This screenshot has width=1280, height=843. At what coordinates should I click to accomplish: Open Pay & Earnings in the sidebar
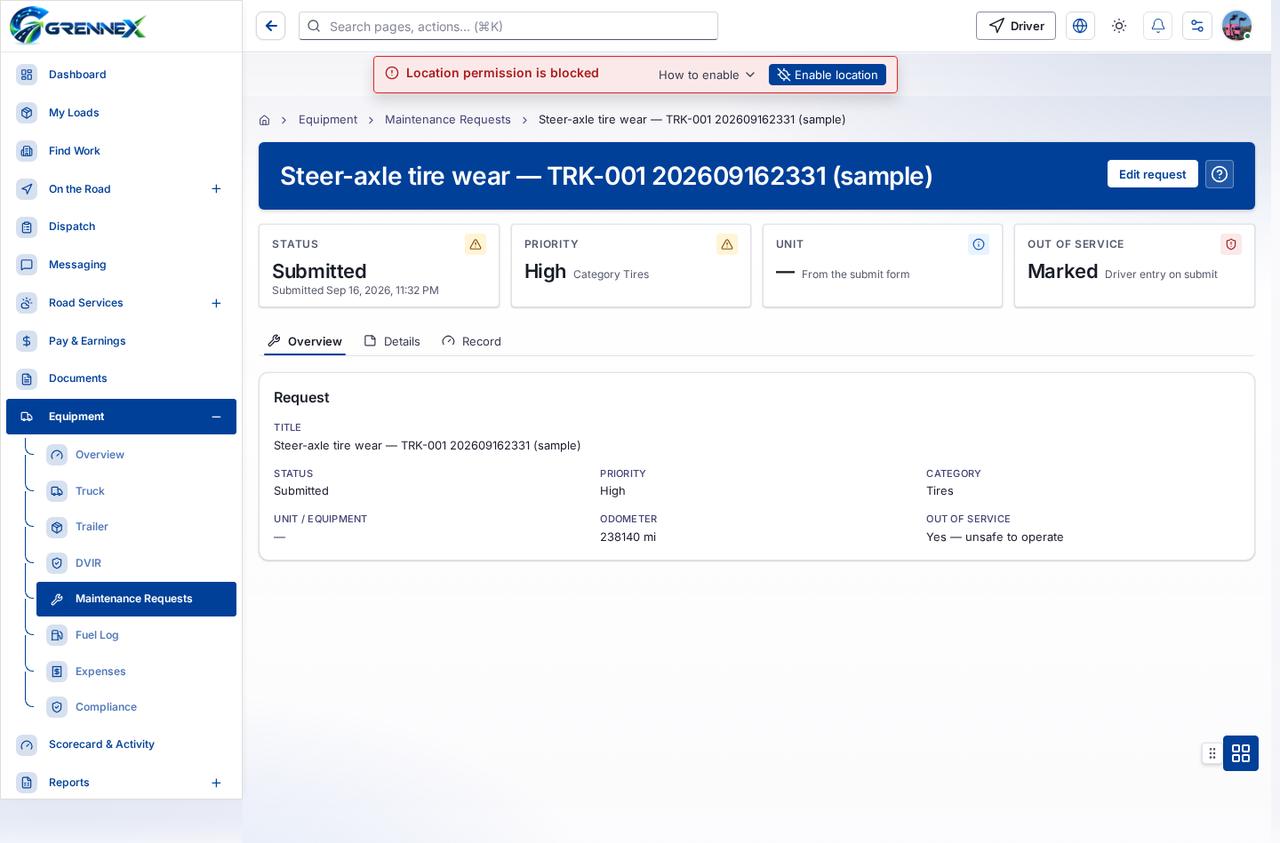point(121,341)
